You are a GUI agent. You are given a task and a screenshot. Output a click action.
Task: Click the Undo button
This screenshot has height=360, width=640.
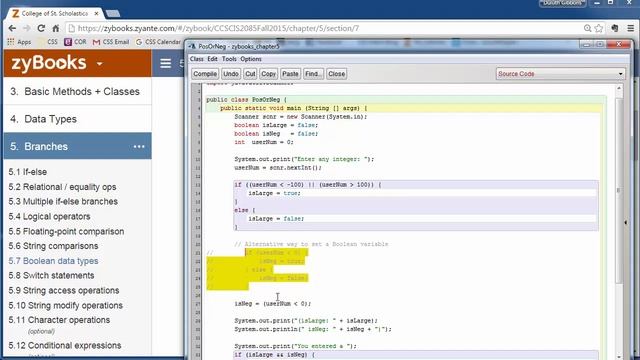point(231,74)
